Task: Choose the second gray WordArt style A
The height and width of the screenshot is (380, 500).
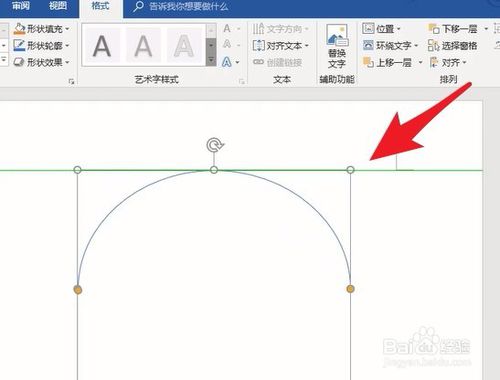Action: (143, 45)
